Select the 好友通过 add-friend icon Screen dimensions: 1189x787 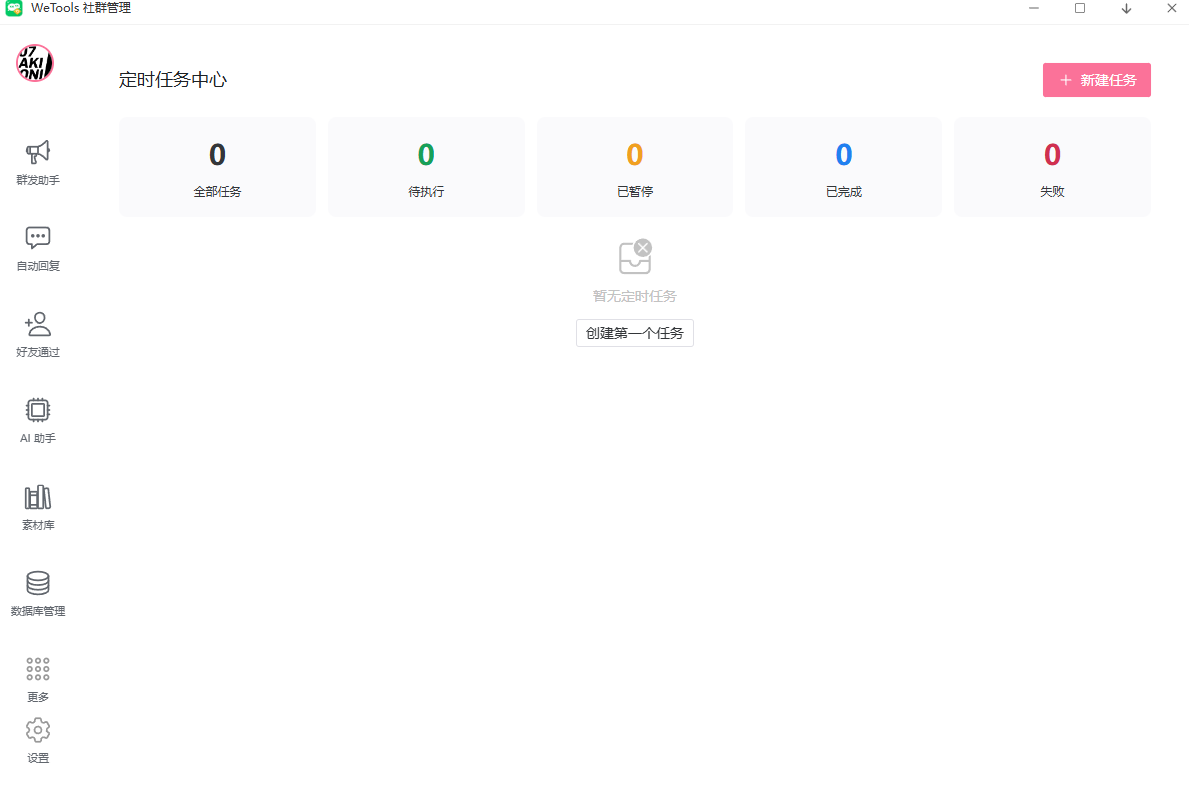(38, 325)
